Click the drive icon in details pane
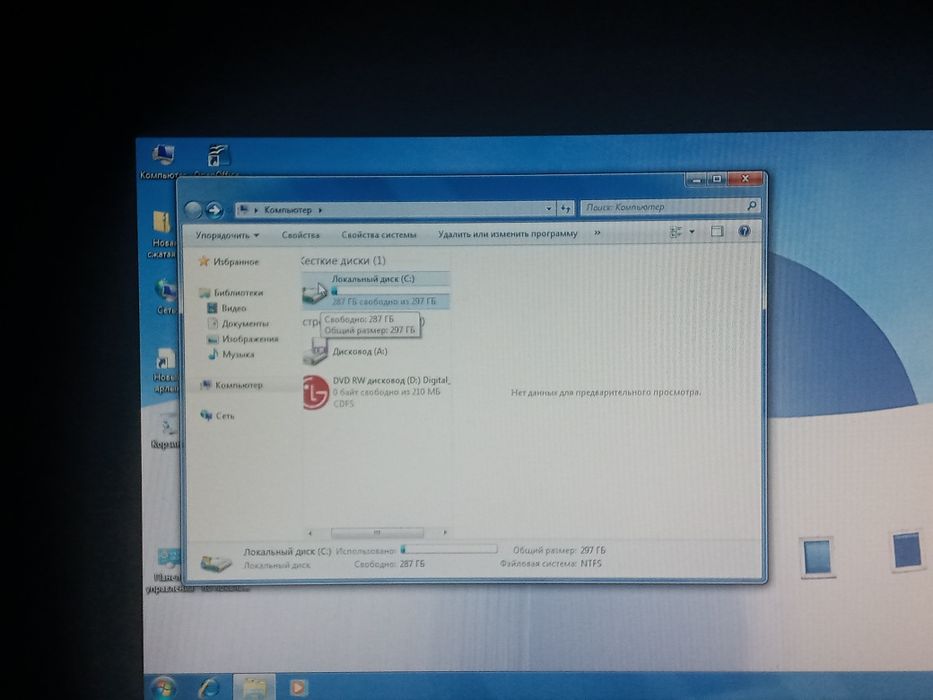This screenshot has width=933, height=700. [x=215, y=561]
